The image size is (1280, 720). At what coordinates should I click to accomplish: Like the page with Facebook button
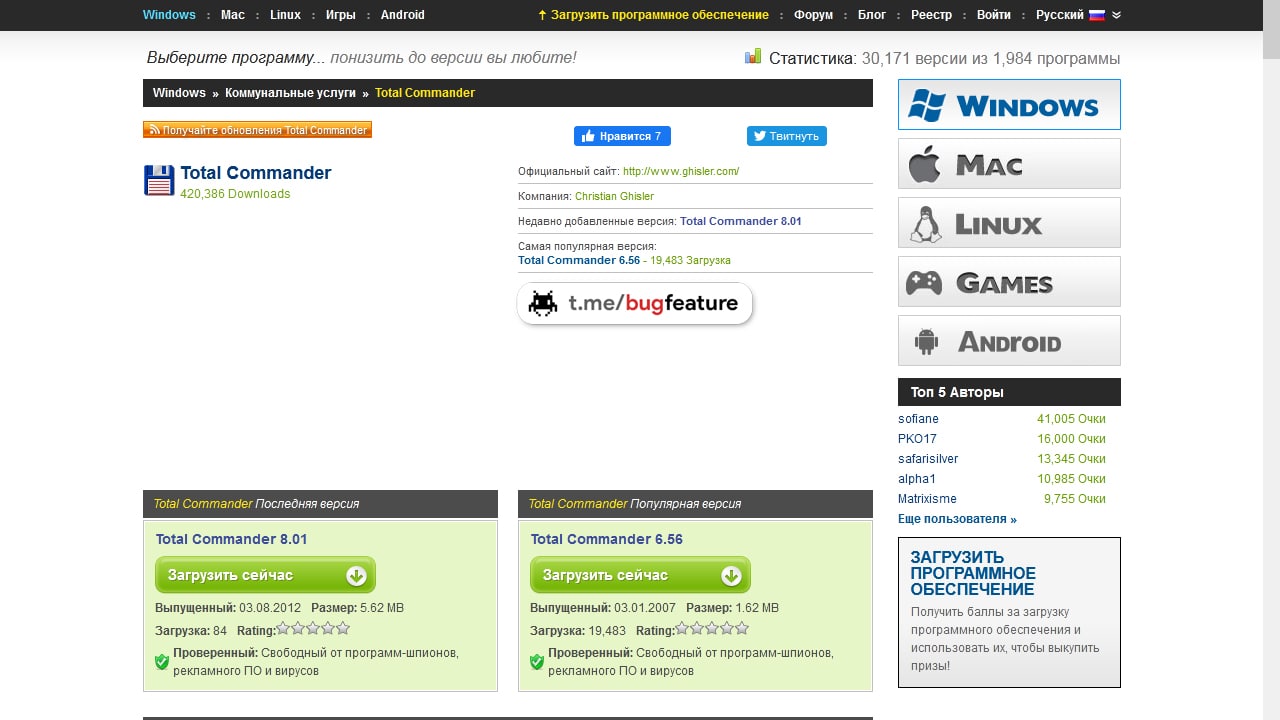click(622, 136)
